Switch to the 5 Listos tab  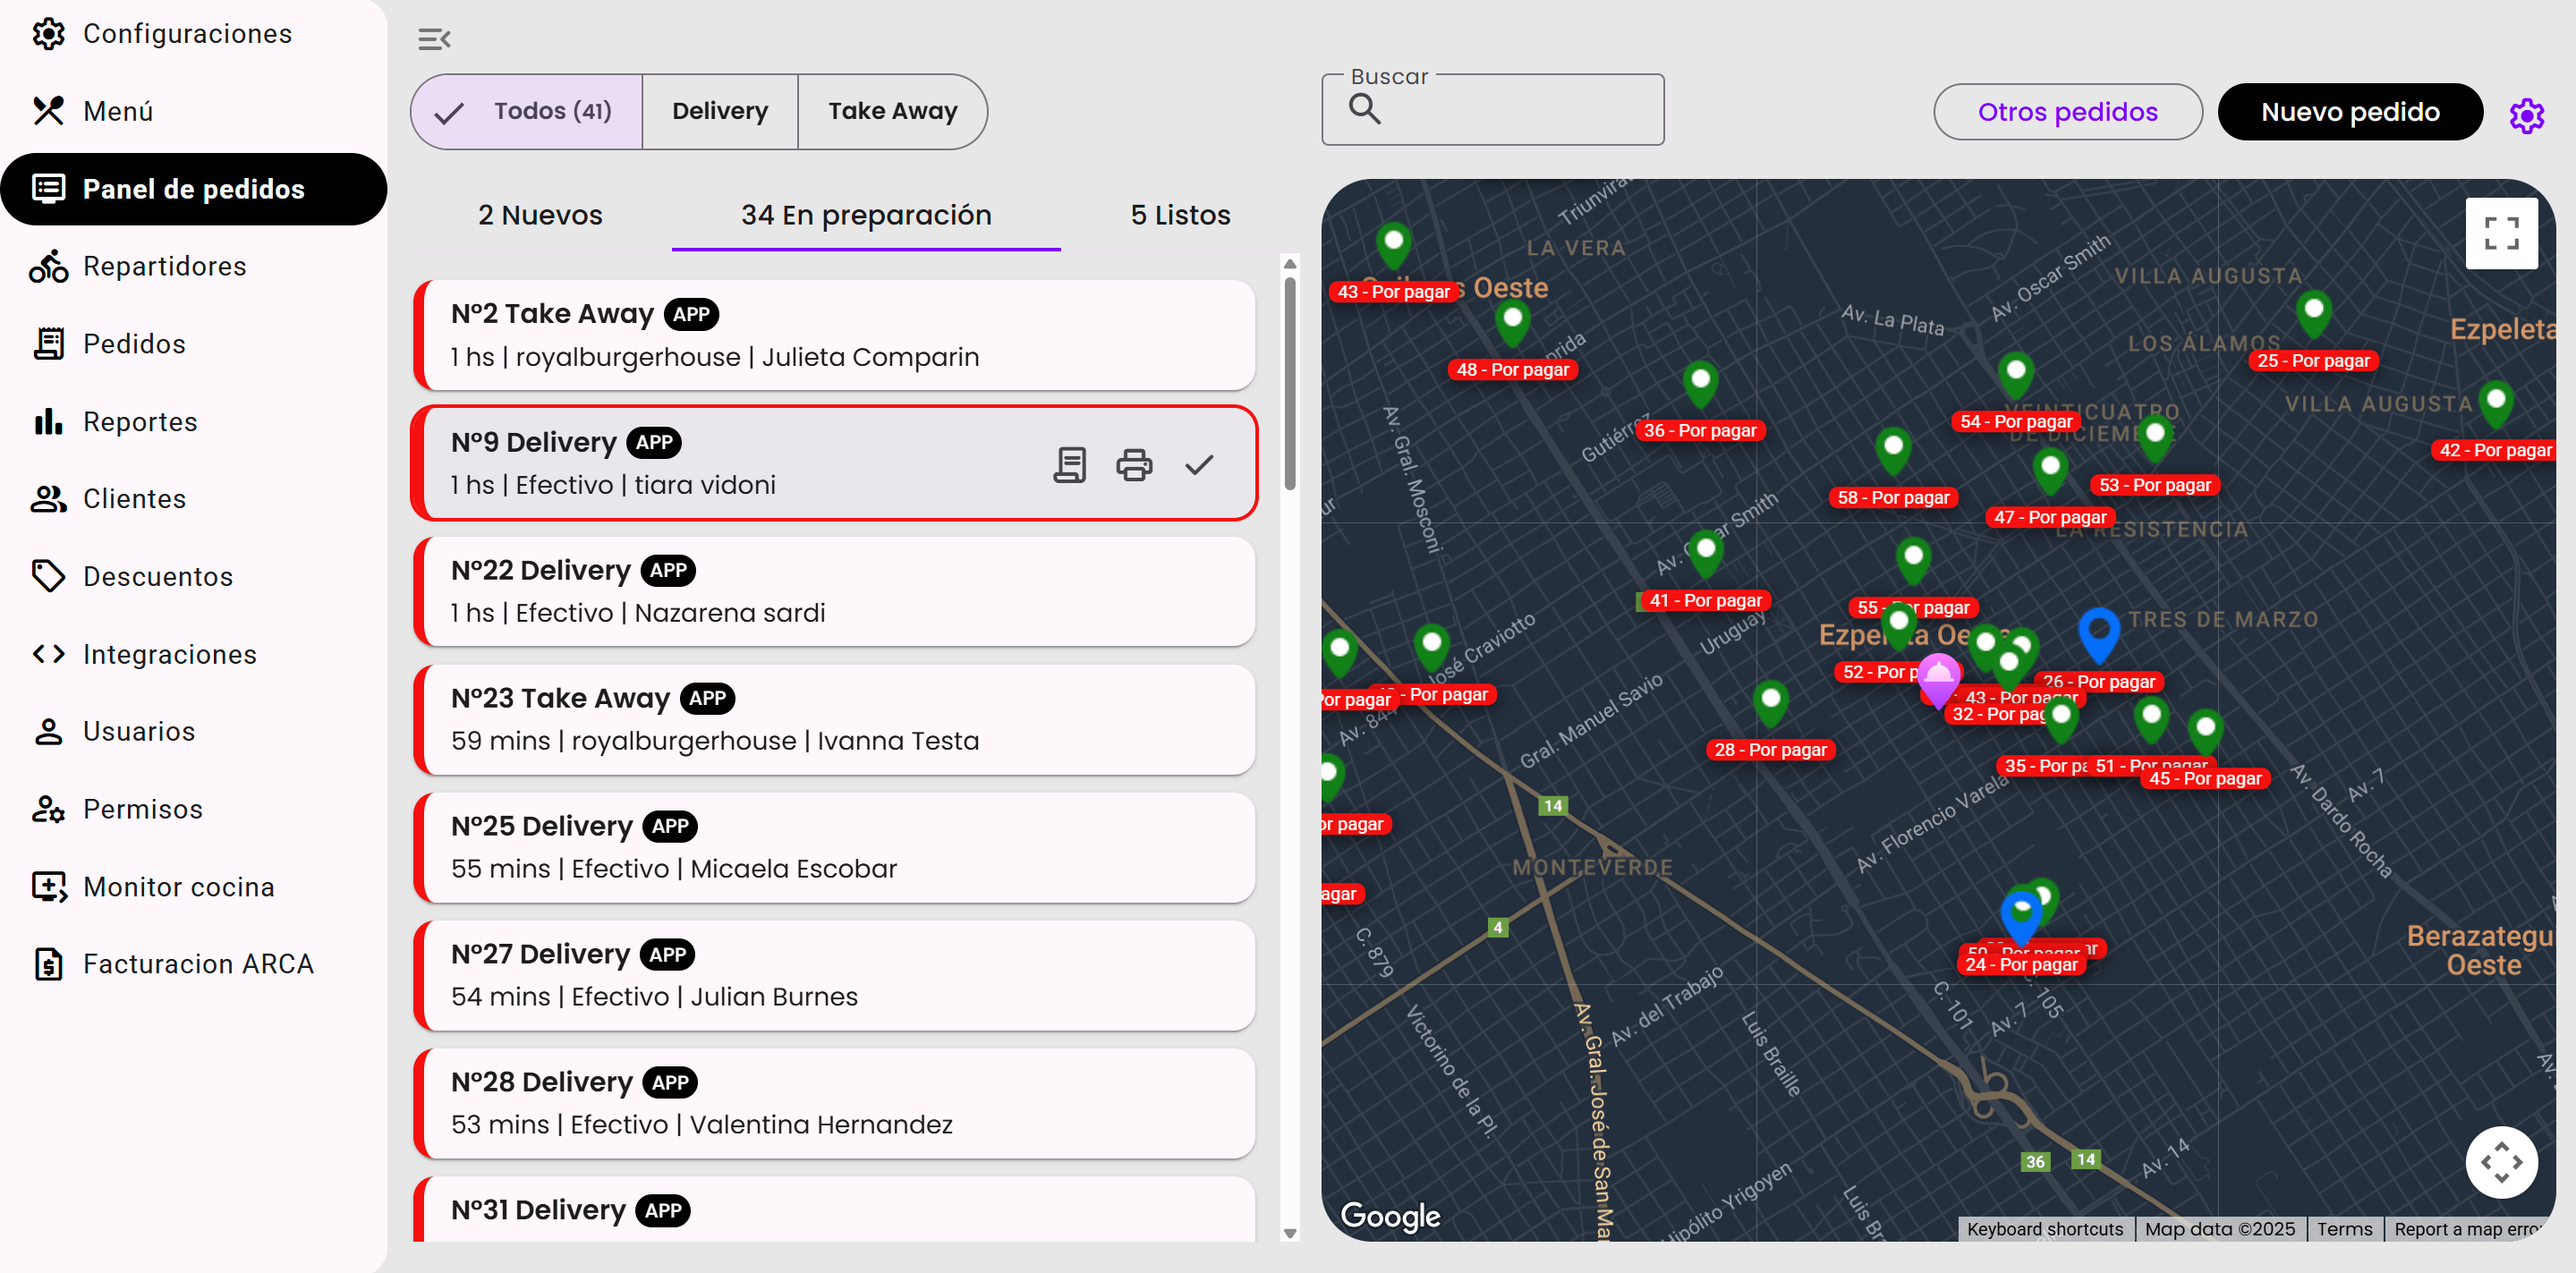[x=1179, y=215]
